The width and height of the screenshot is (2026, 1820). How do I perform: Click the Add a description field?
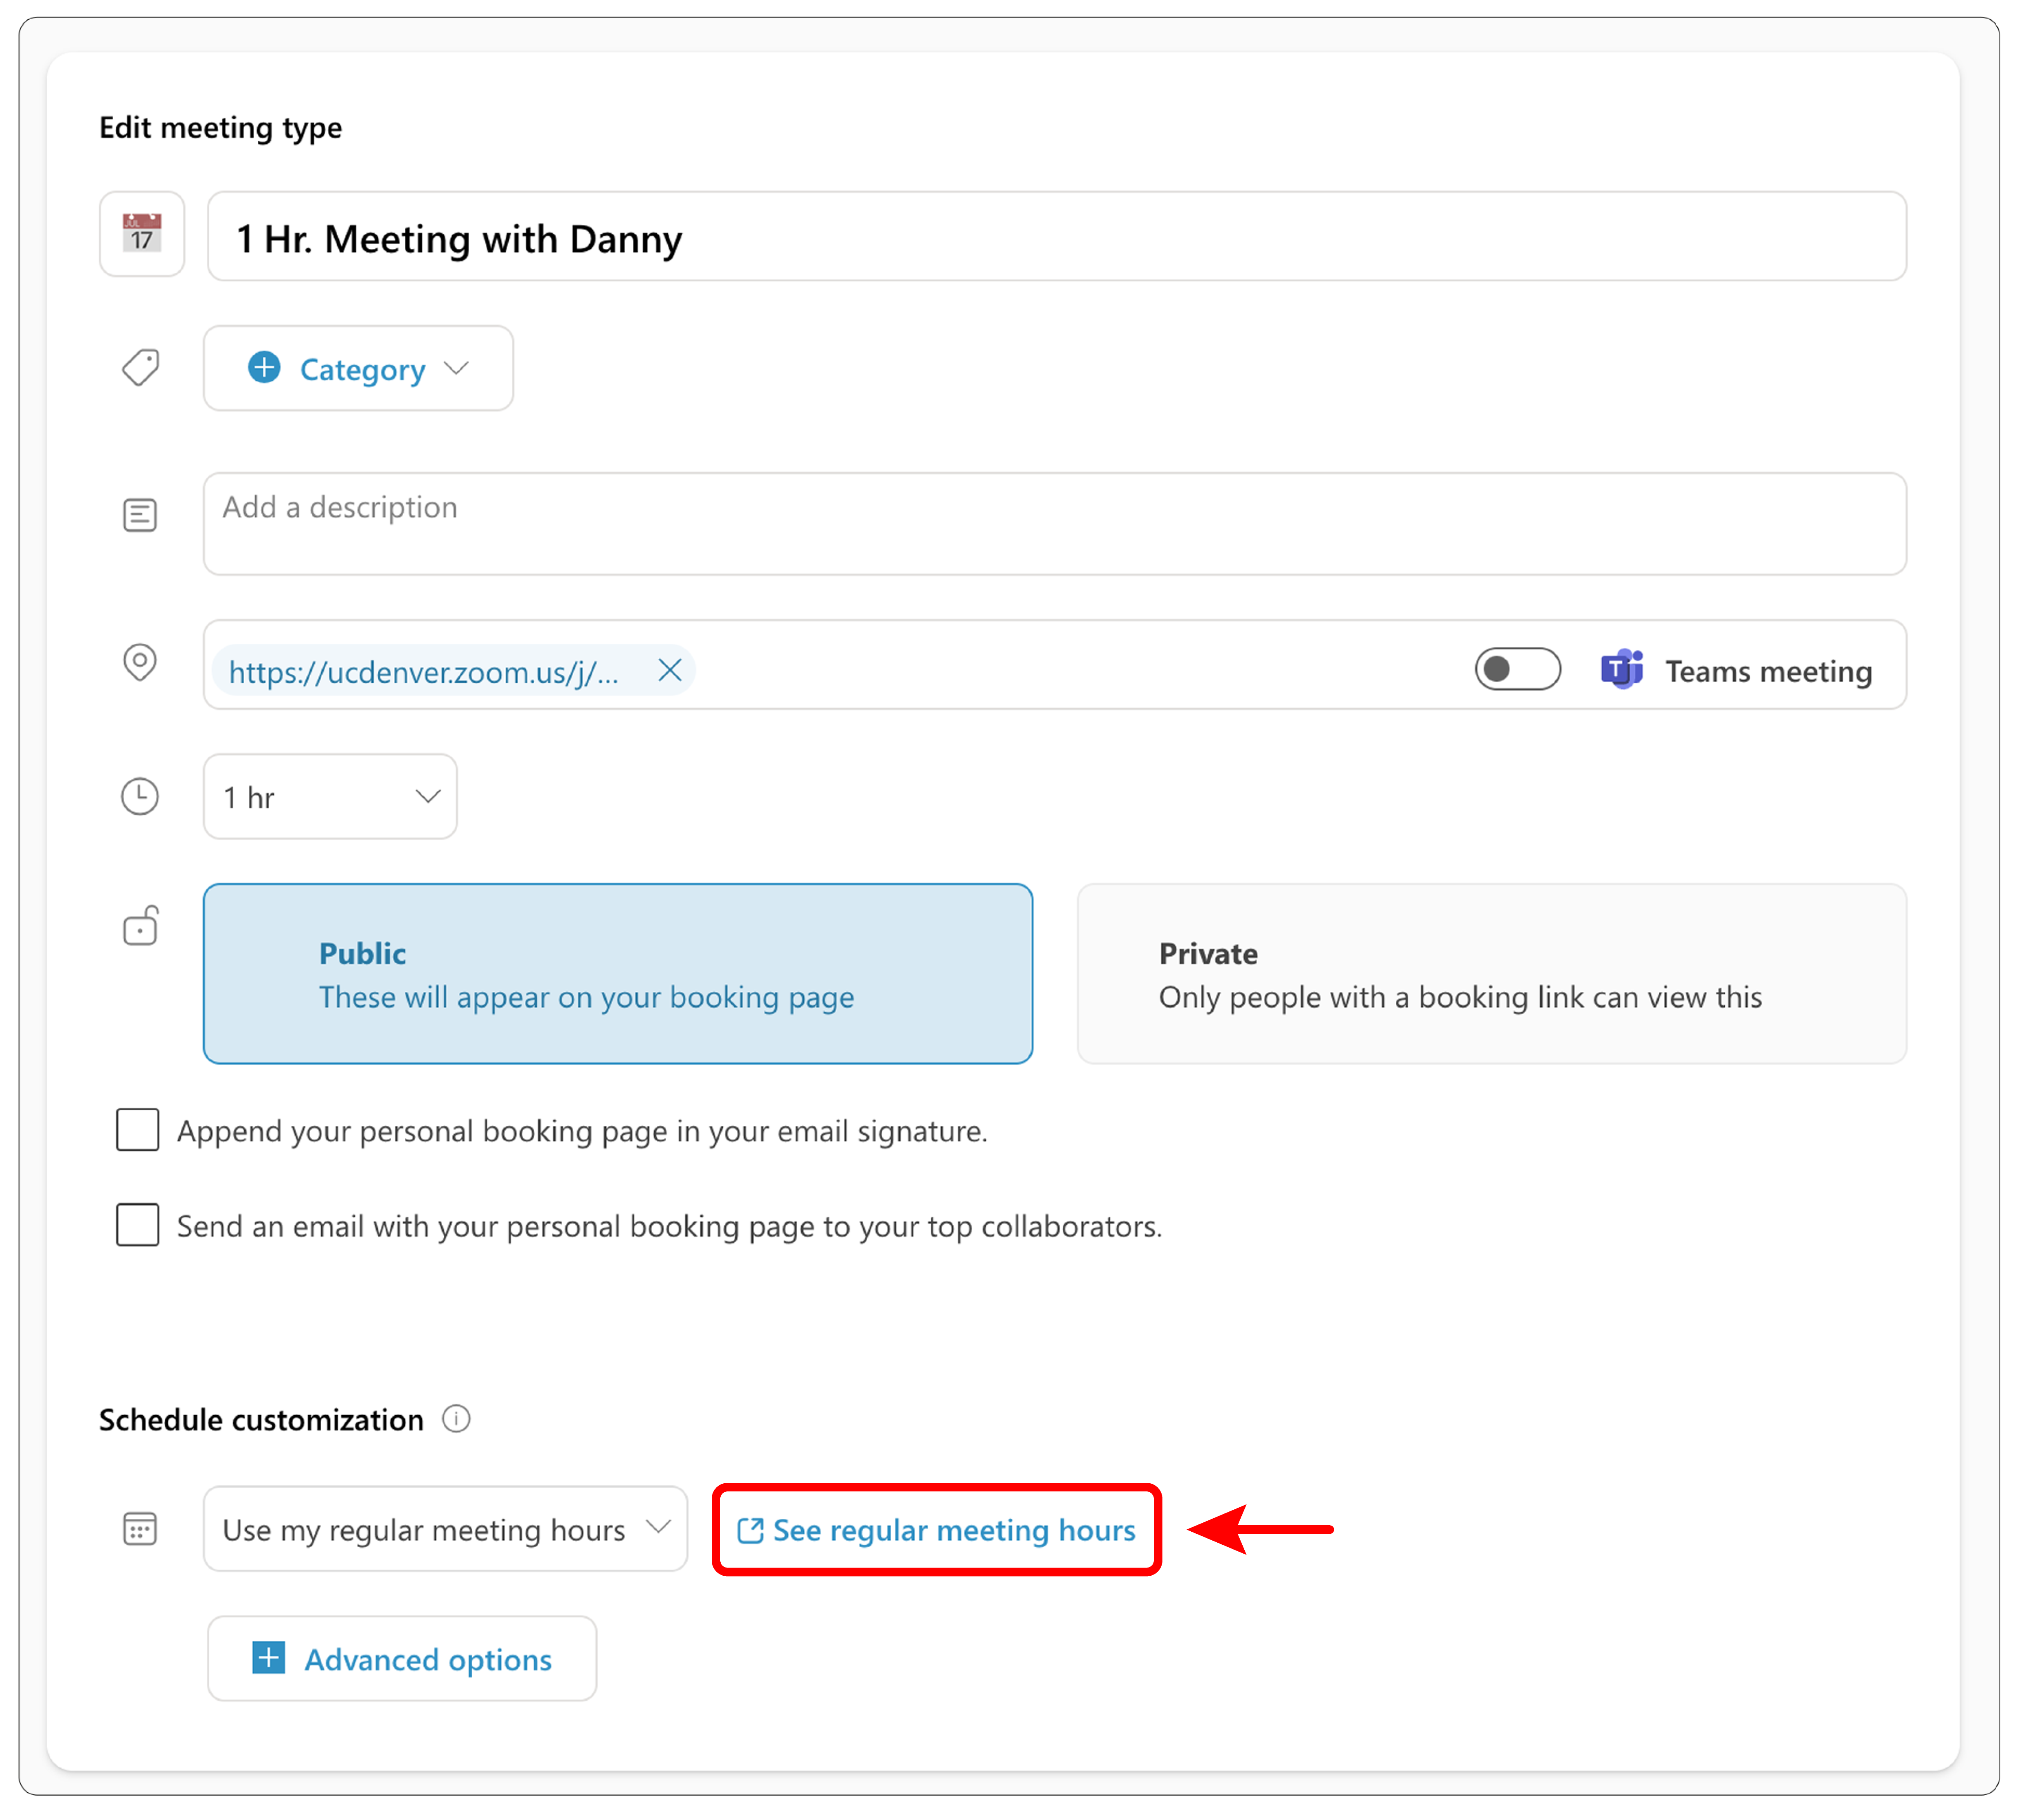tap(1054, 523)
